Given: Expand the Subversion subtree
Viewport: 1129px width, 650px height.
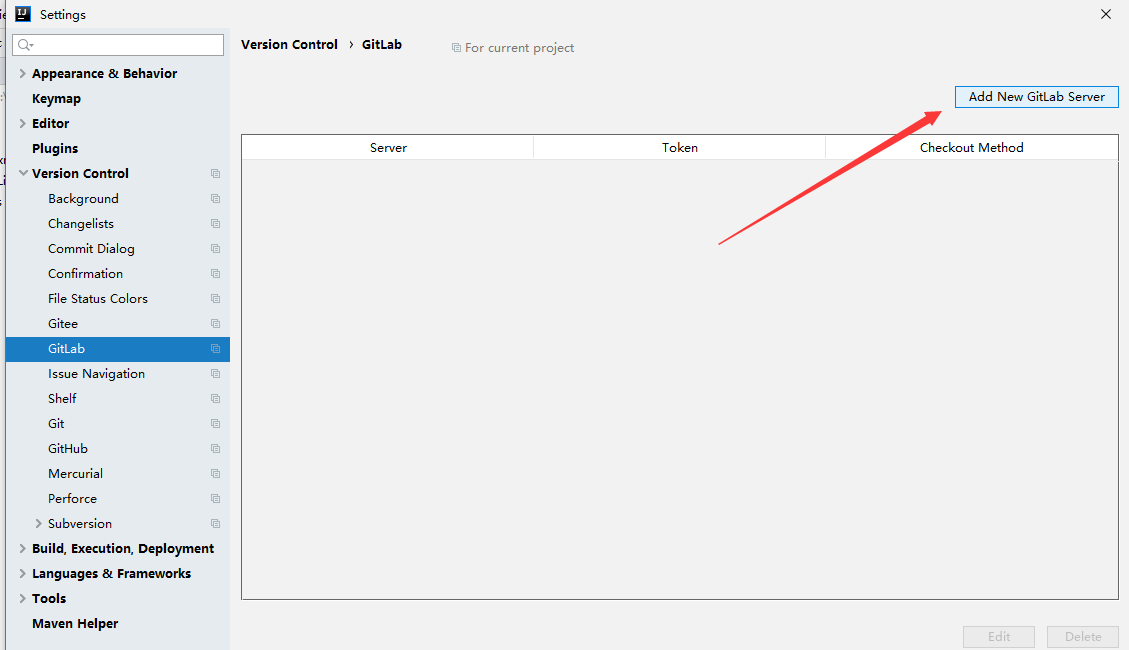Looking at the screenshot, I should (x=38, y=523).
